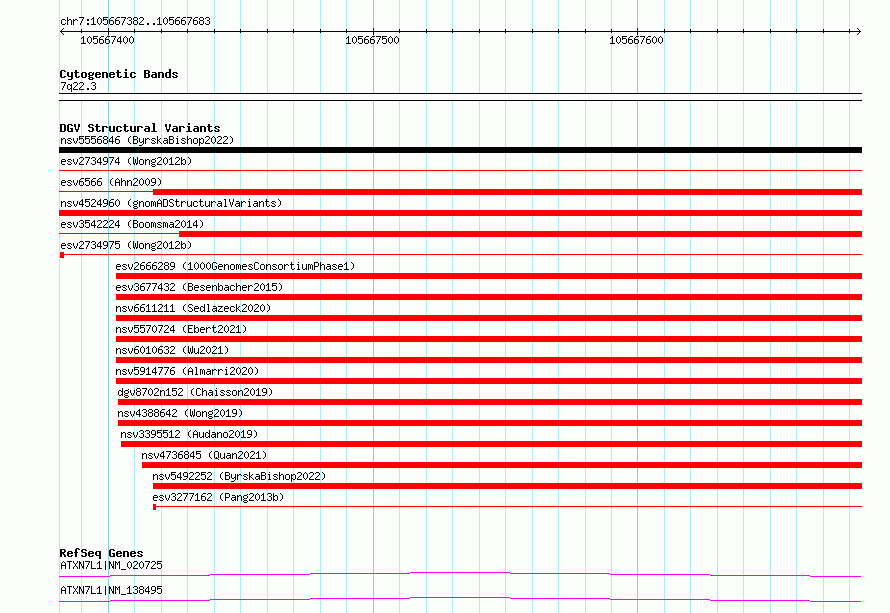Open variant nsv5492252 (ByrskaBishop2022) label
Screen dimensions: 890x613
coord(239,476)
